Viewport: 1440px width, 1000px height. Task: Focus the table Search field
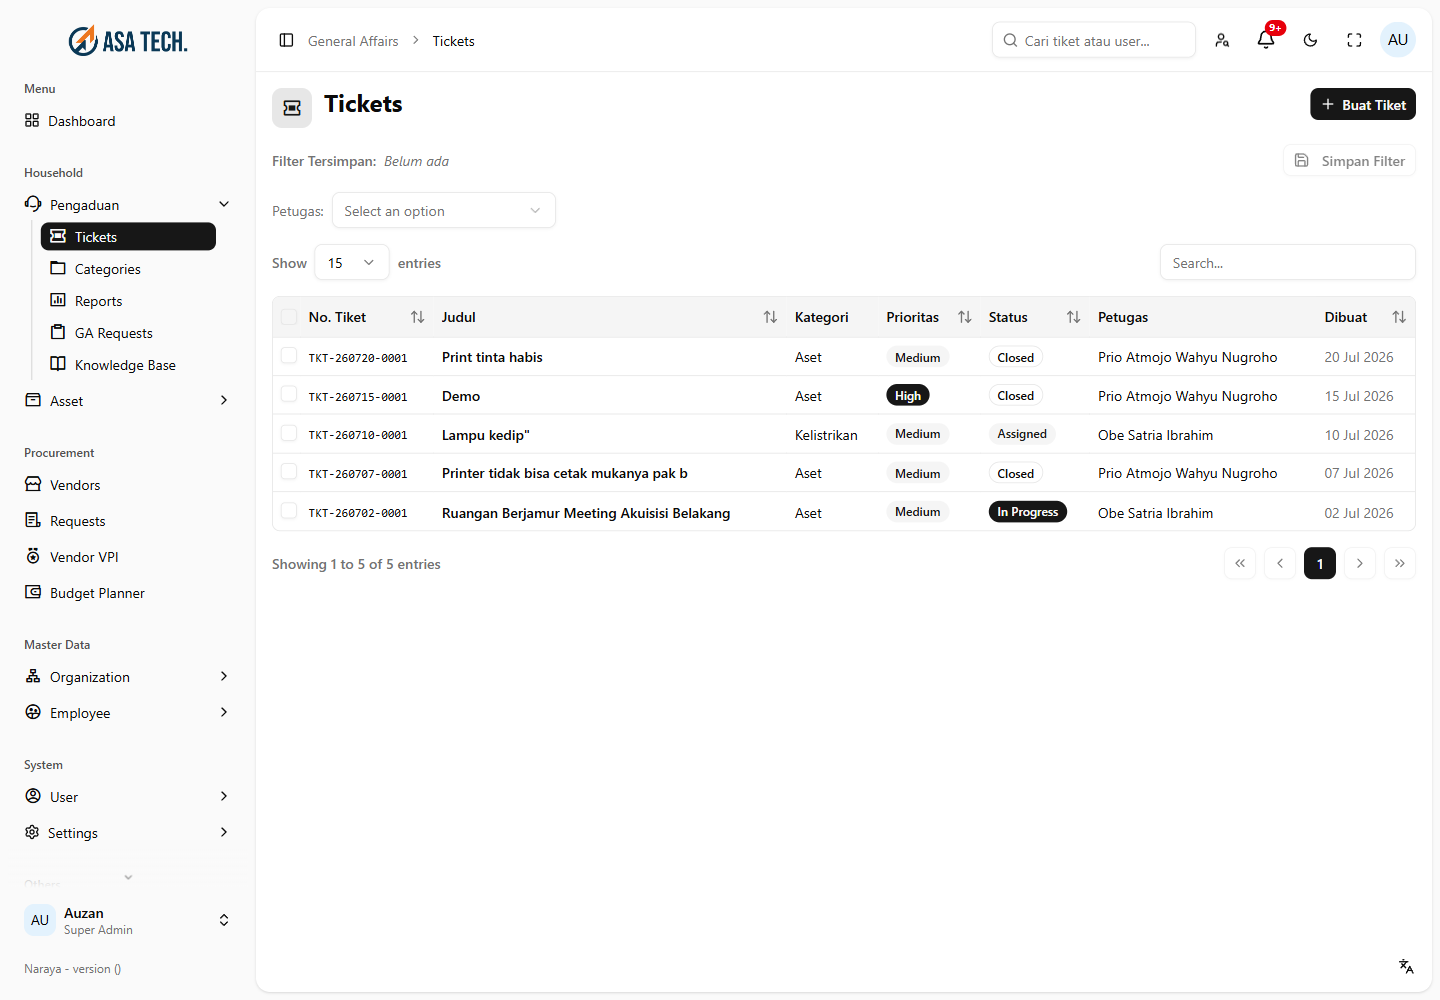pos(1288,263)
